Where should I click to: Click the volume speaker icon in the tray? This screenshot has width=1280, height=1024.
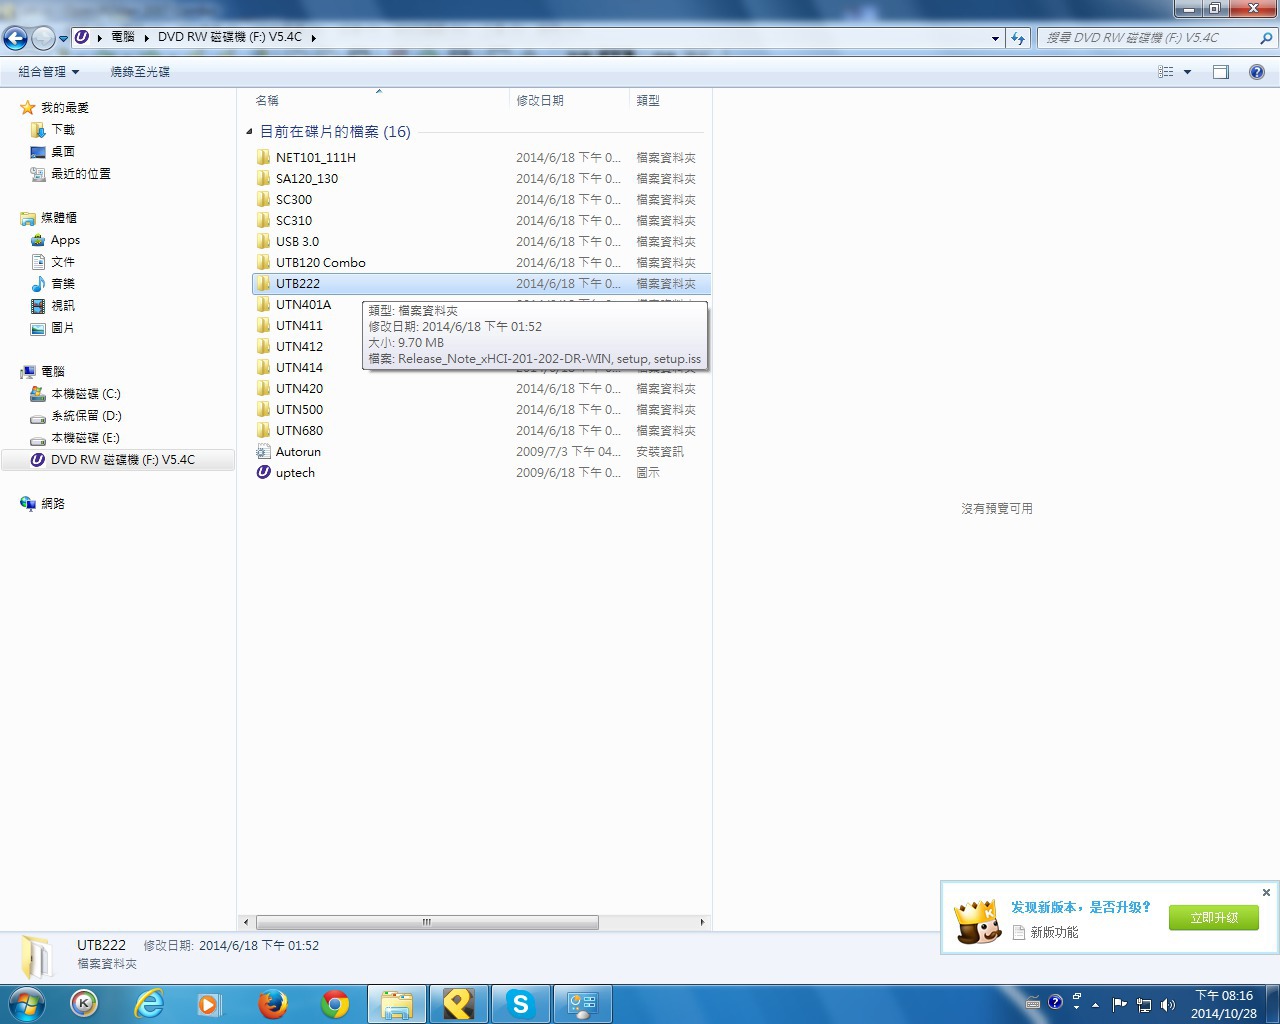pyautogui.click(x=1167, y=1004)
